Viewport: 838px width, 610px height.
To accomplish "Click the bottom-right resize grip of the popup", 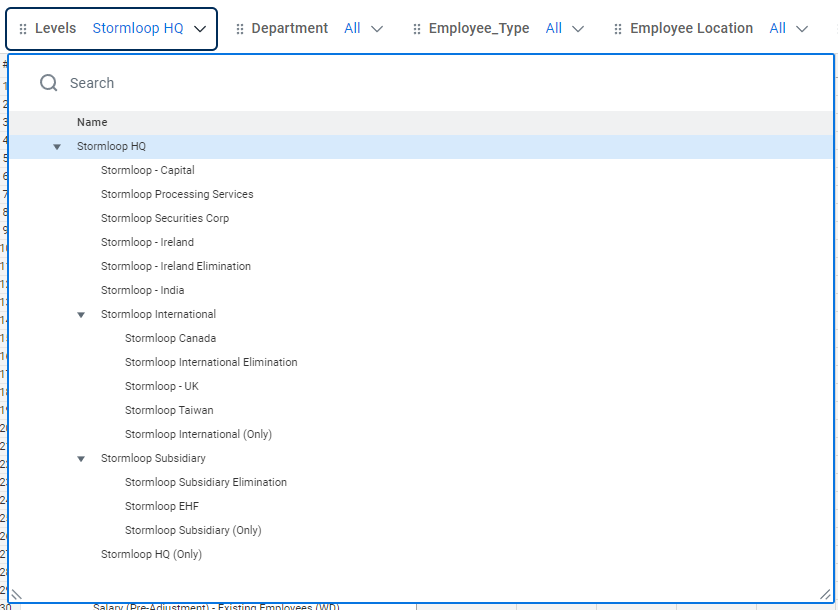I will coord(826,593).
